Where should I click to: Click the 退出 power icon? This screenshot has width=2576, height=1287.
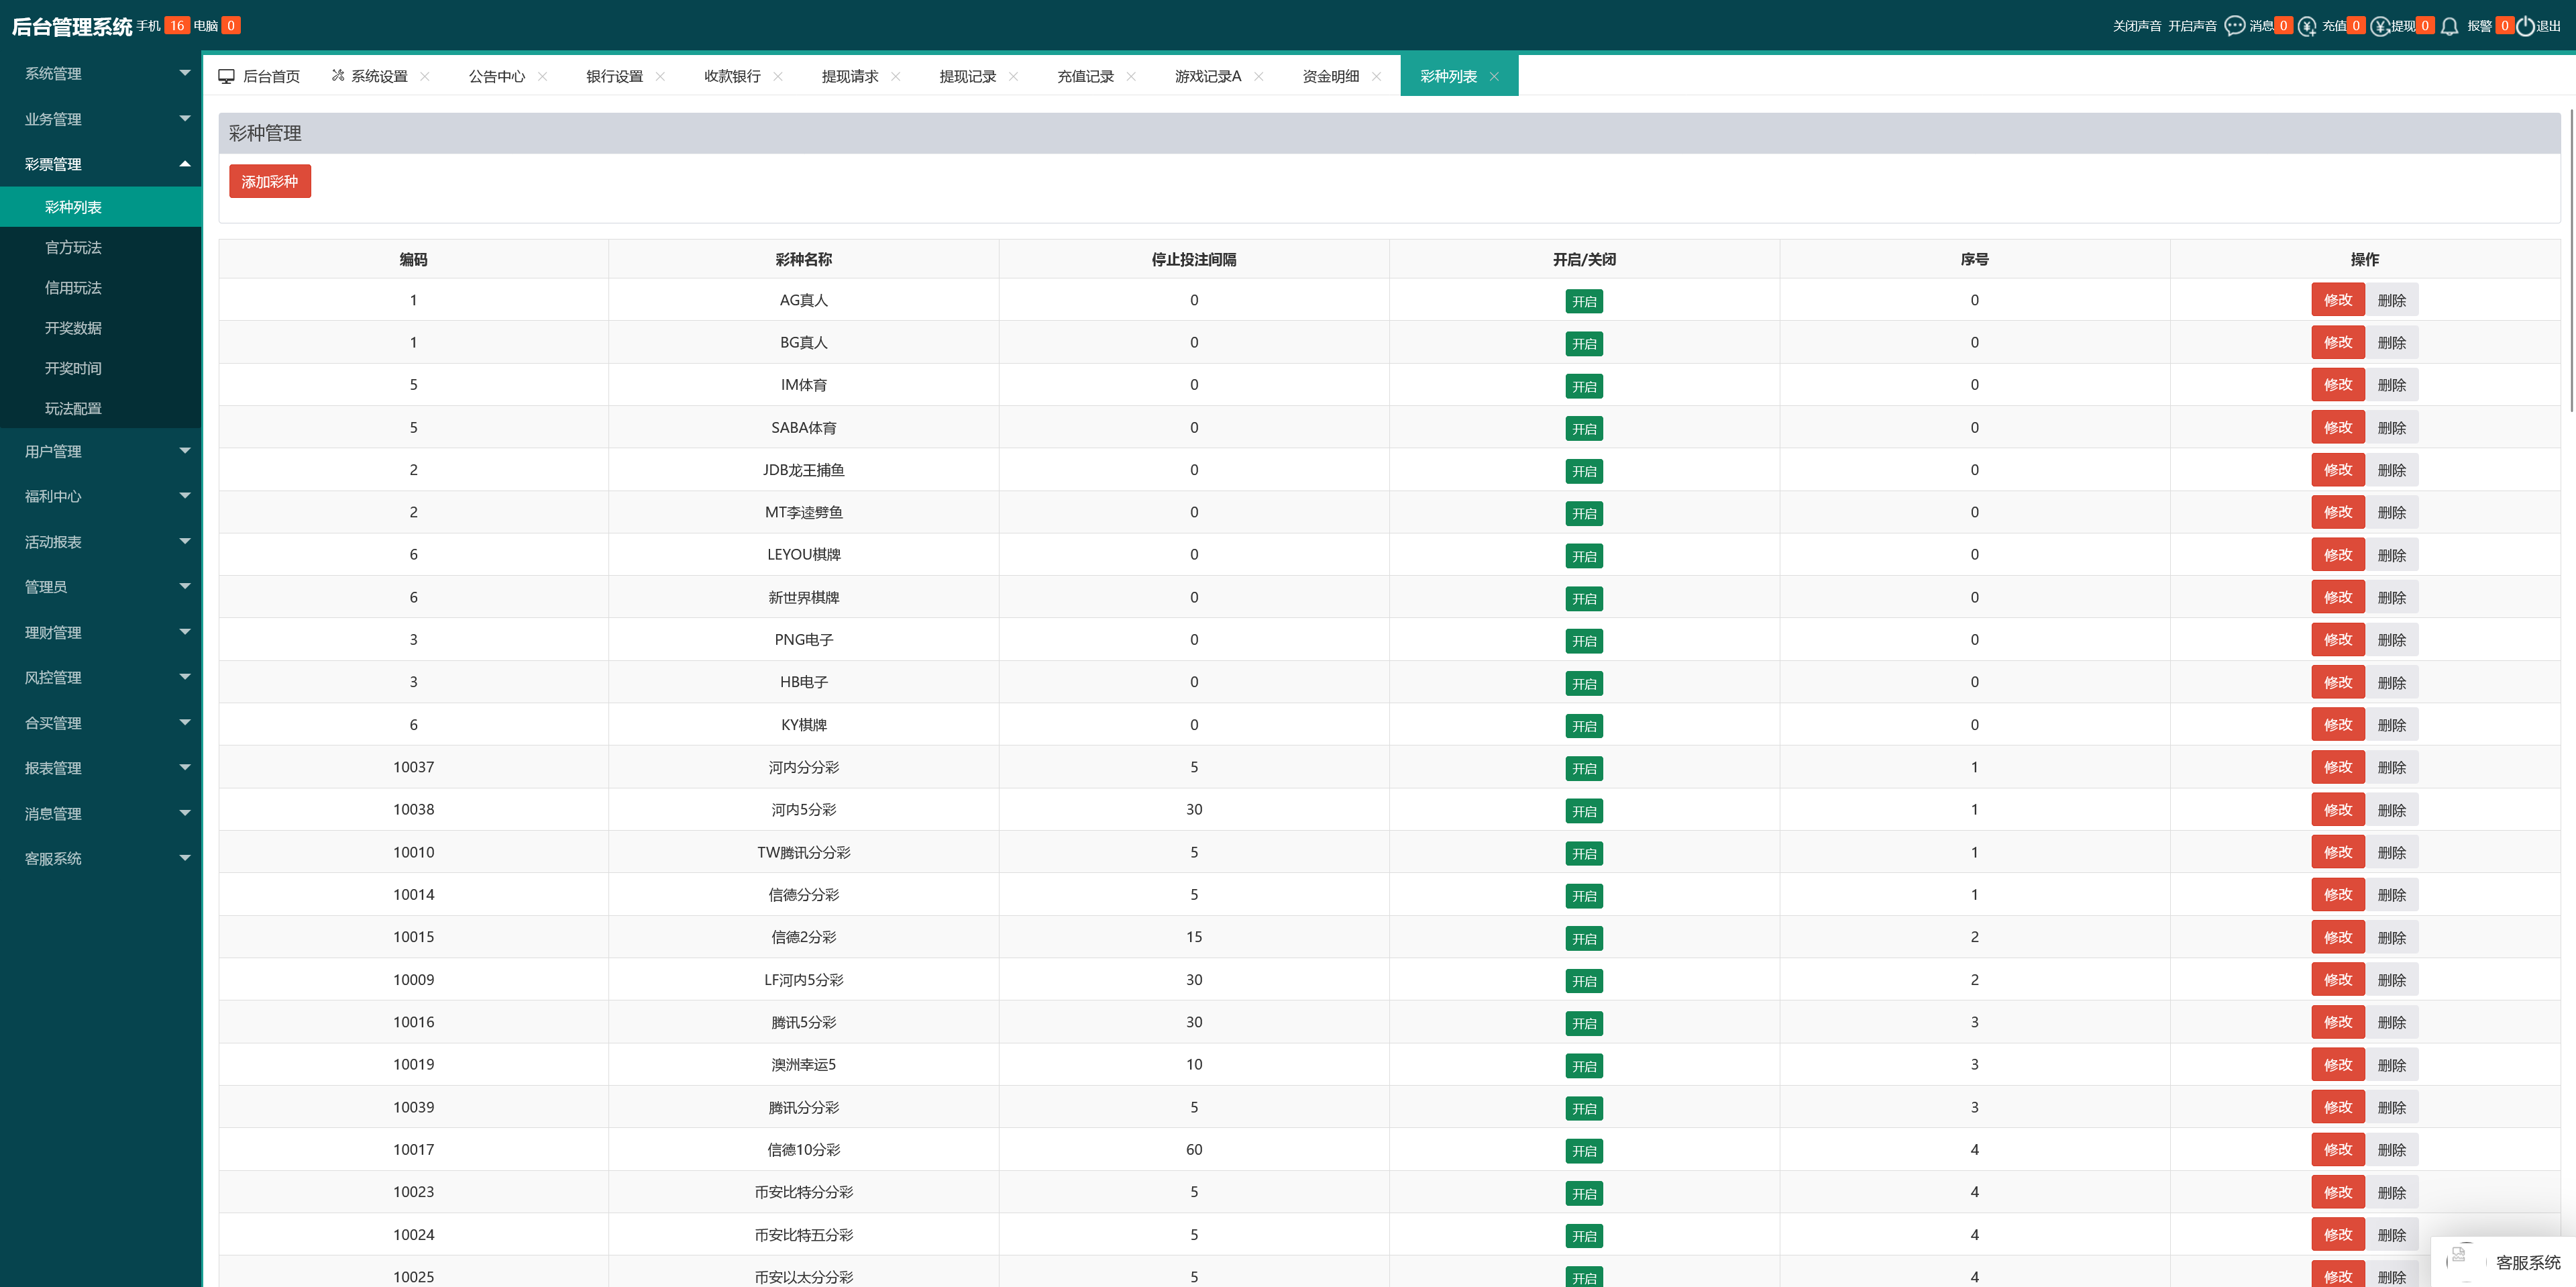coord(2525,26)
